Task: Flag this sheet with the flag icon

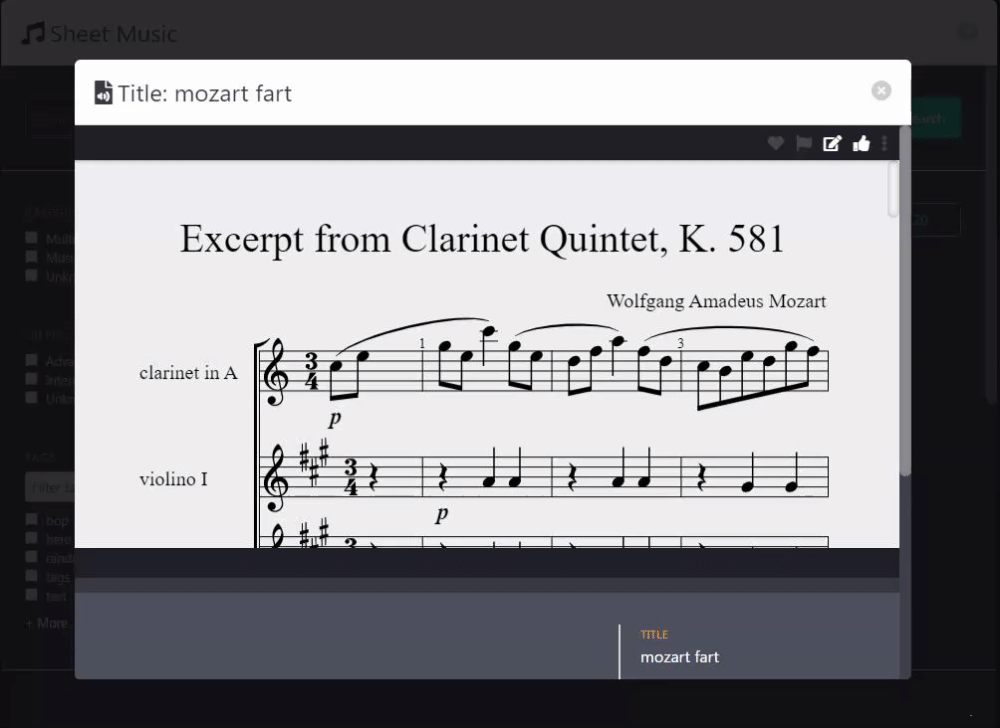Action: tap(804, 143)
